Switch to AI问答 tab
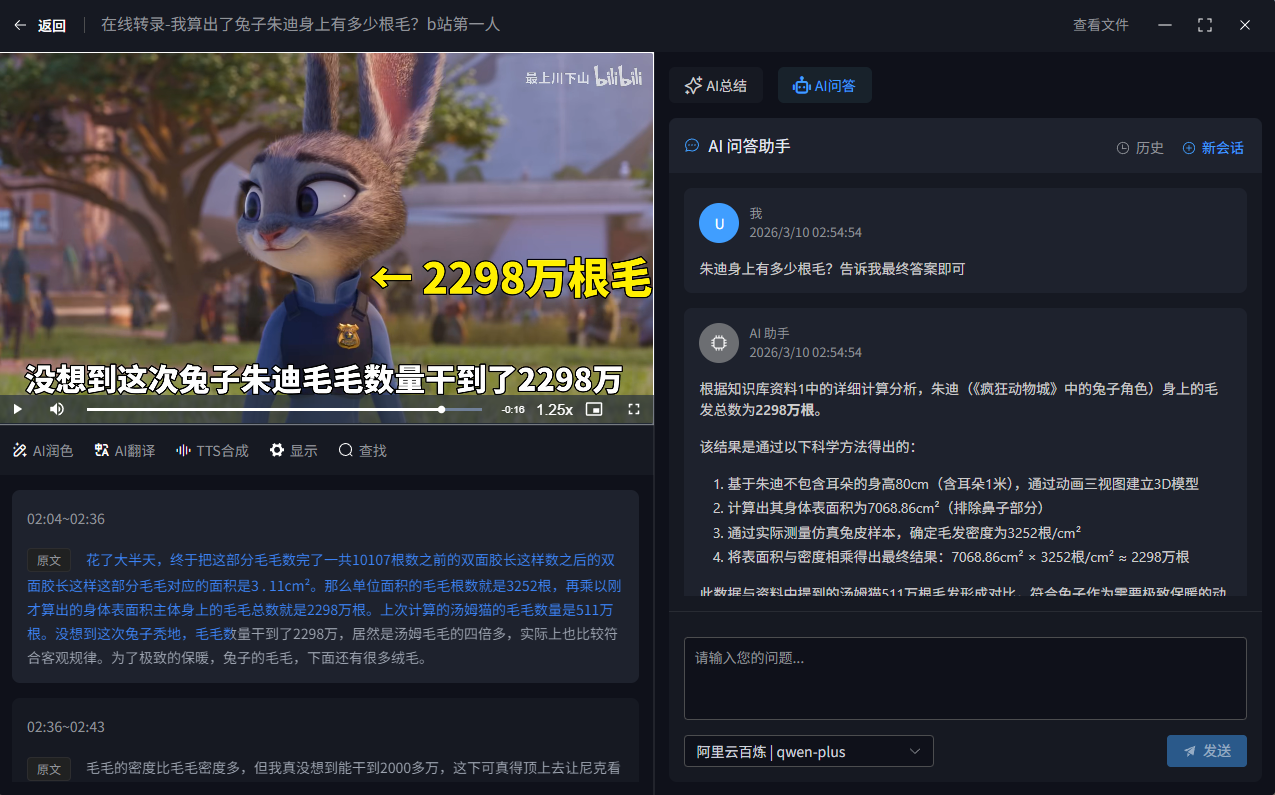The height and width of the screenshot is (795, 1275). tap(825, 86)
